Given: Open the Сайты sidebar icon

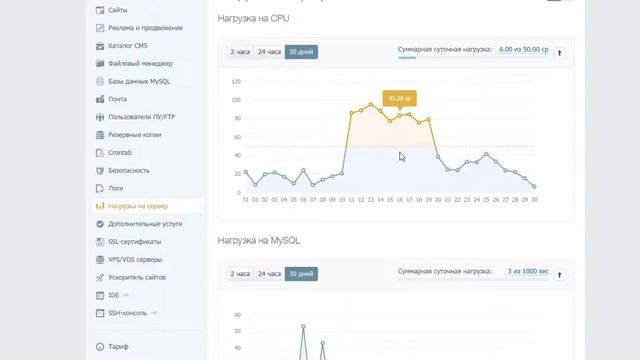Looking at the screenshot, I should [100, 10].
